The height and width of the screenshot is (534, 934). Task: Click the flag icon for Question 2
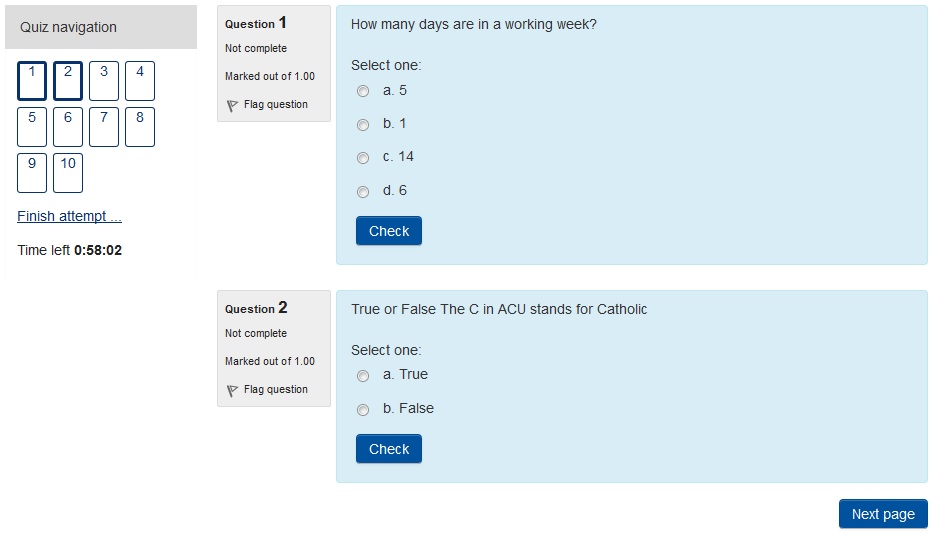point(232,390)
